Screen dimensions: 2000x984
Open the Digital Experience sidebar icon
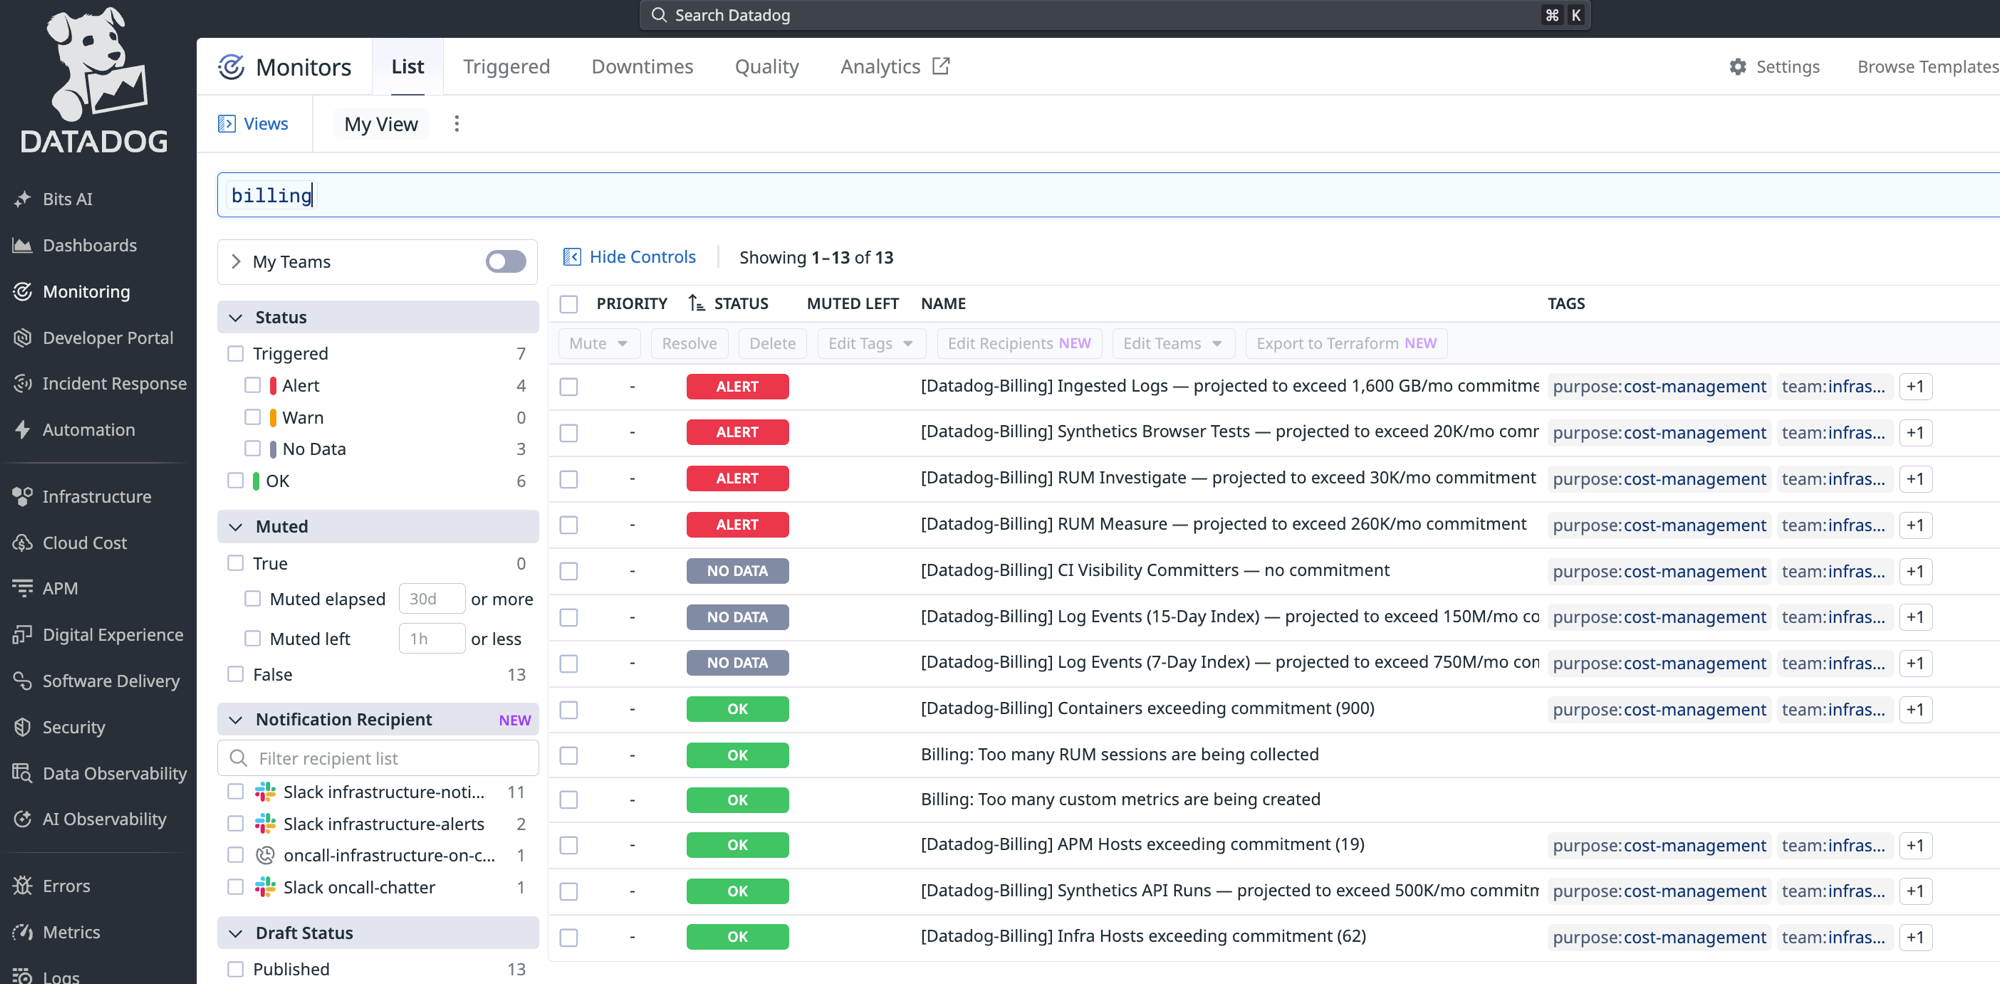point(22,635)
